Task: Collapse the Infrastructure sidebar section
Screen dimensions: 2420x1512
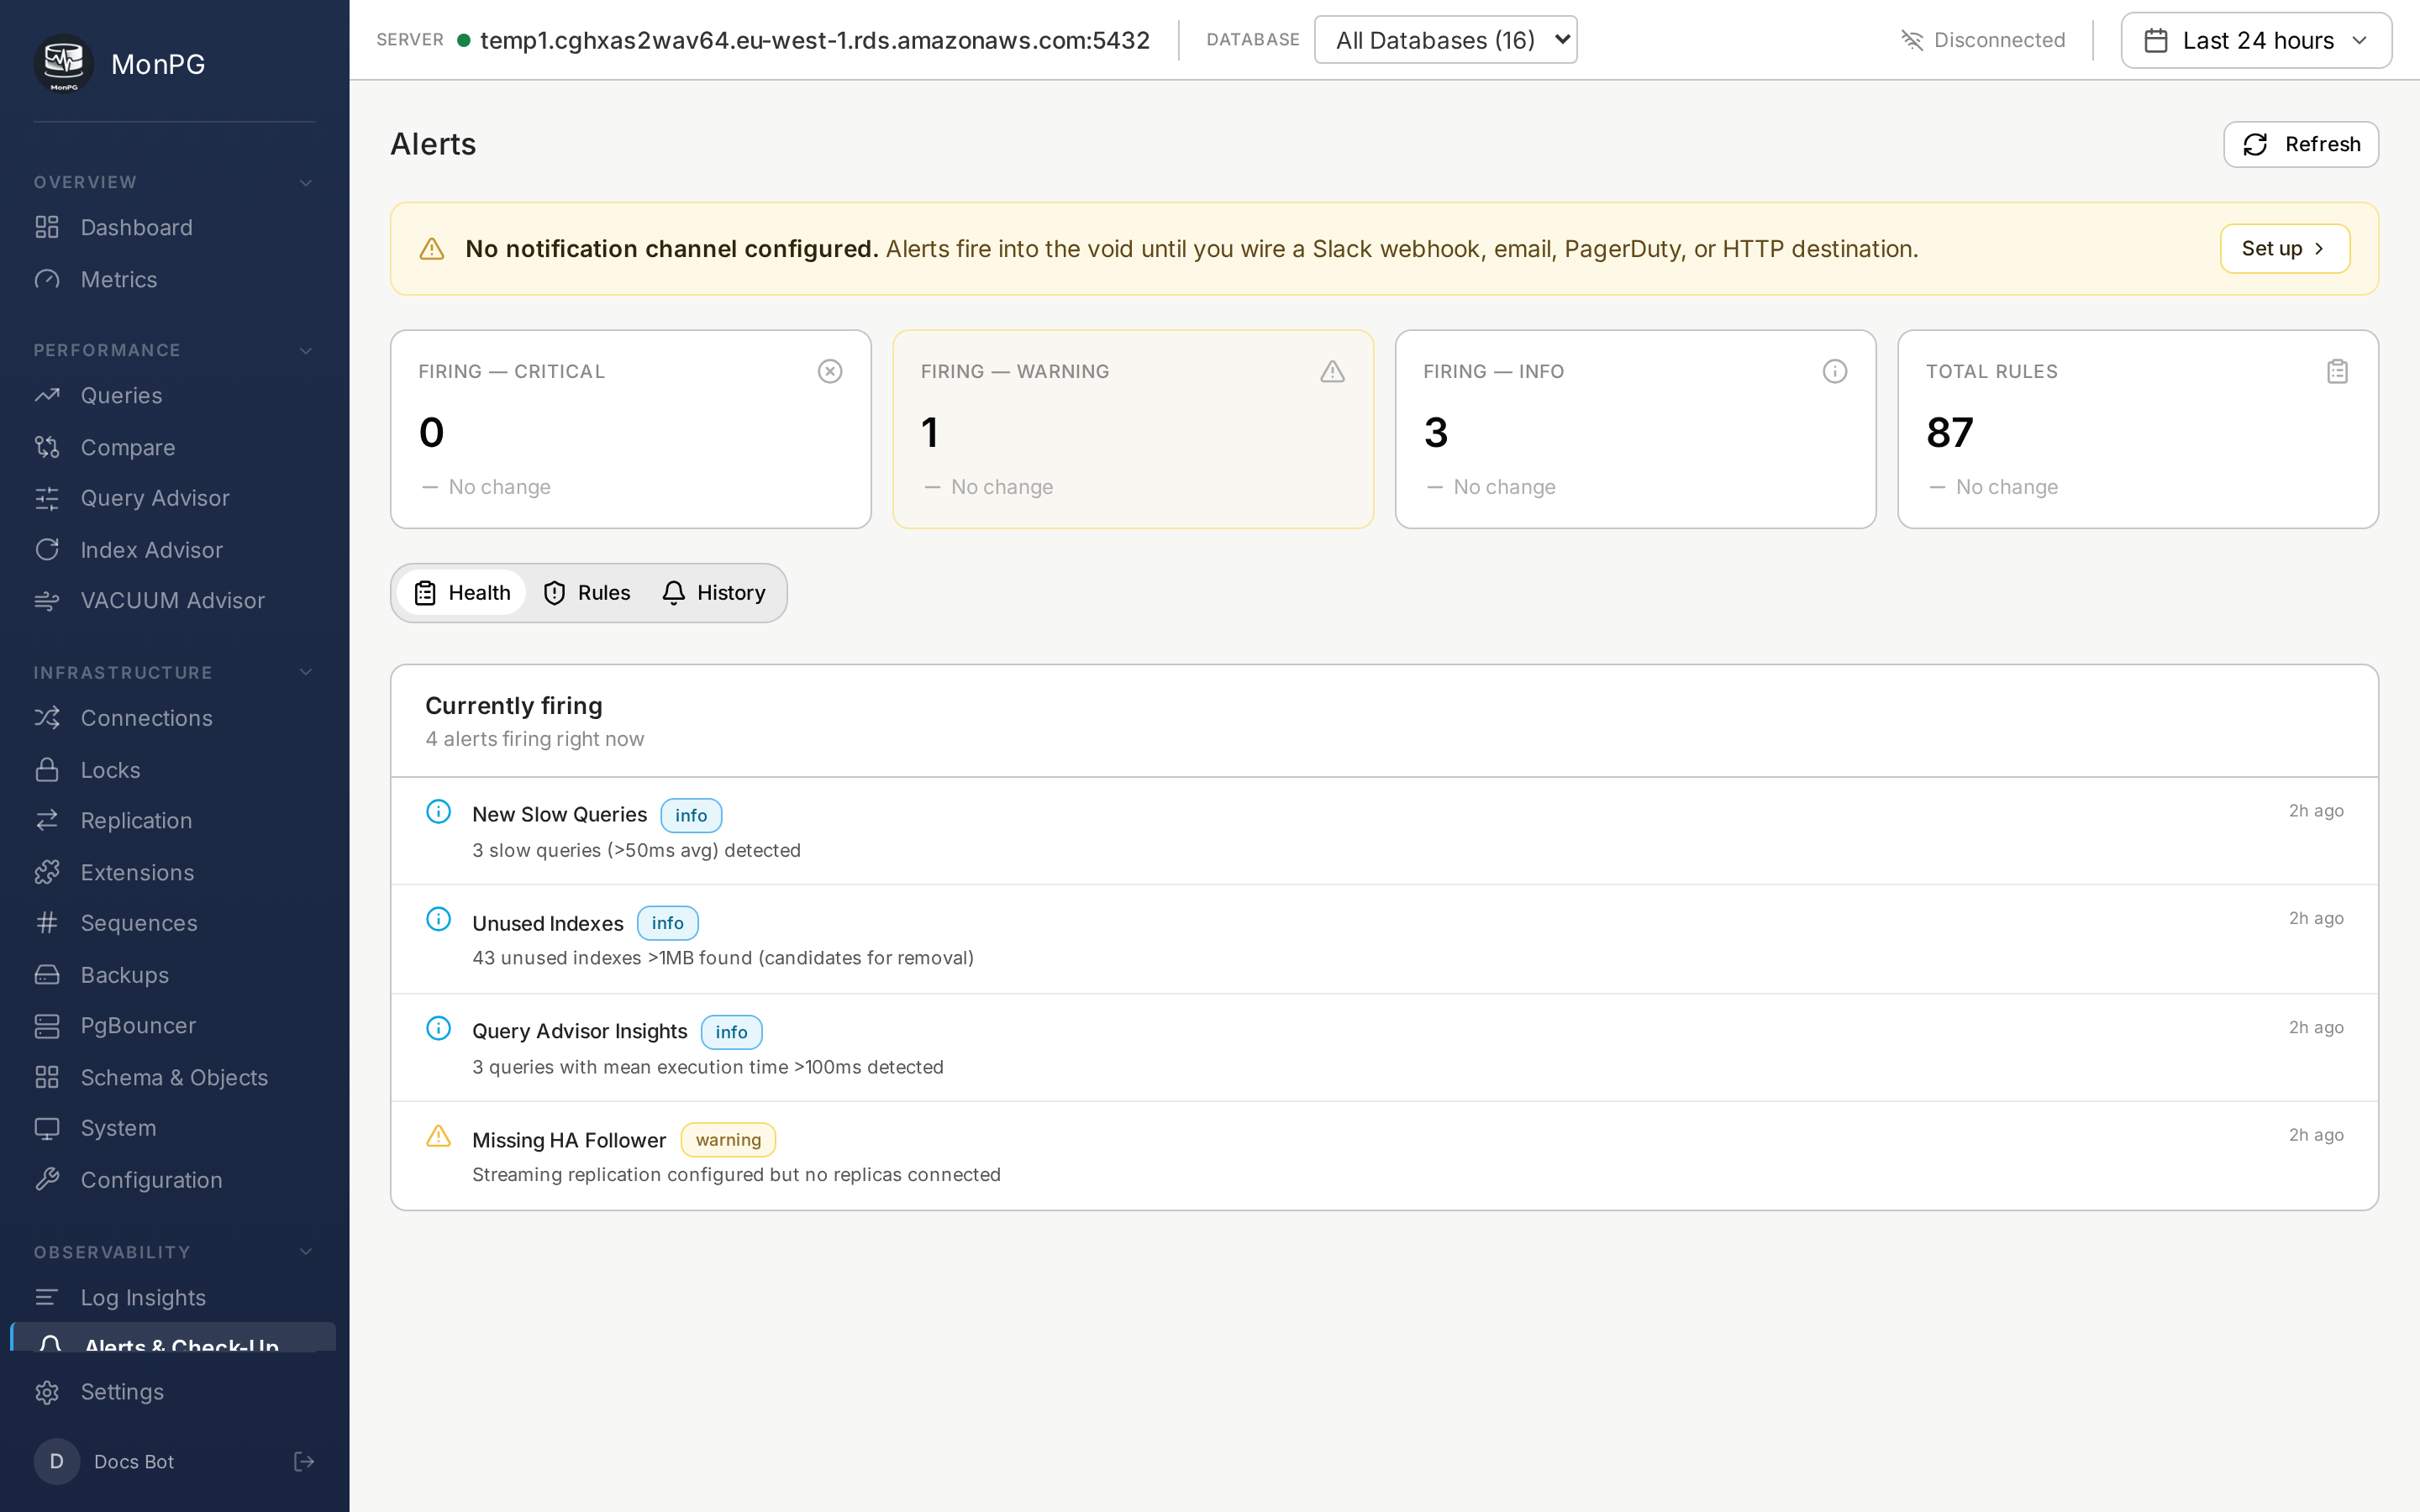Action: click(306, 672)
